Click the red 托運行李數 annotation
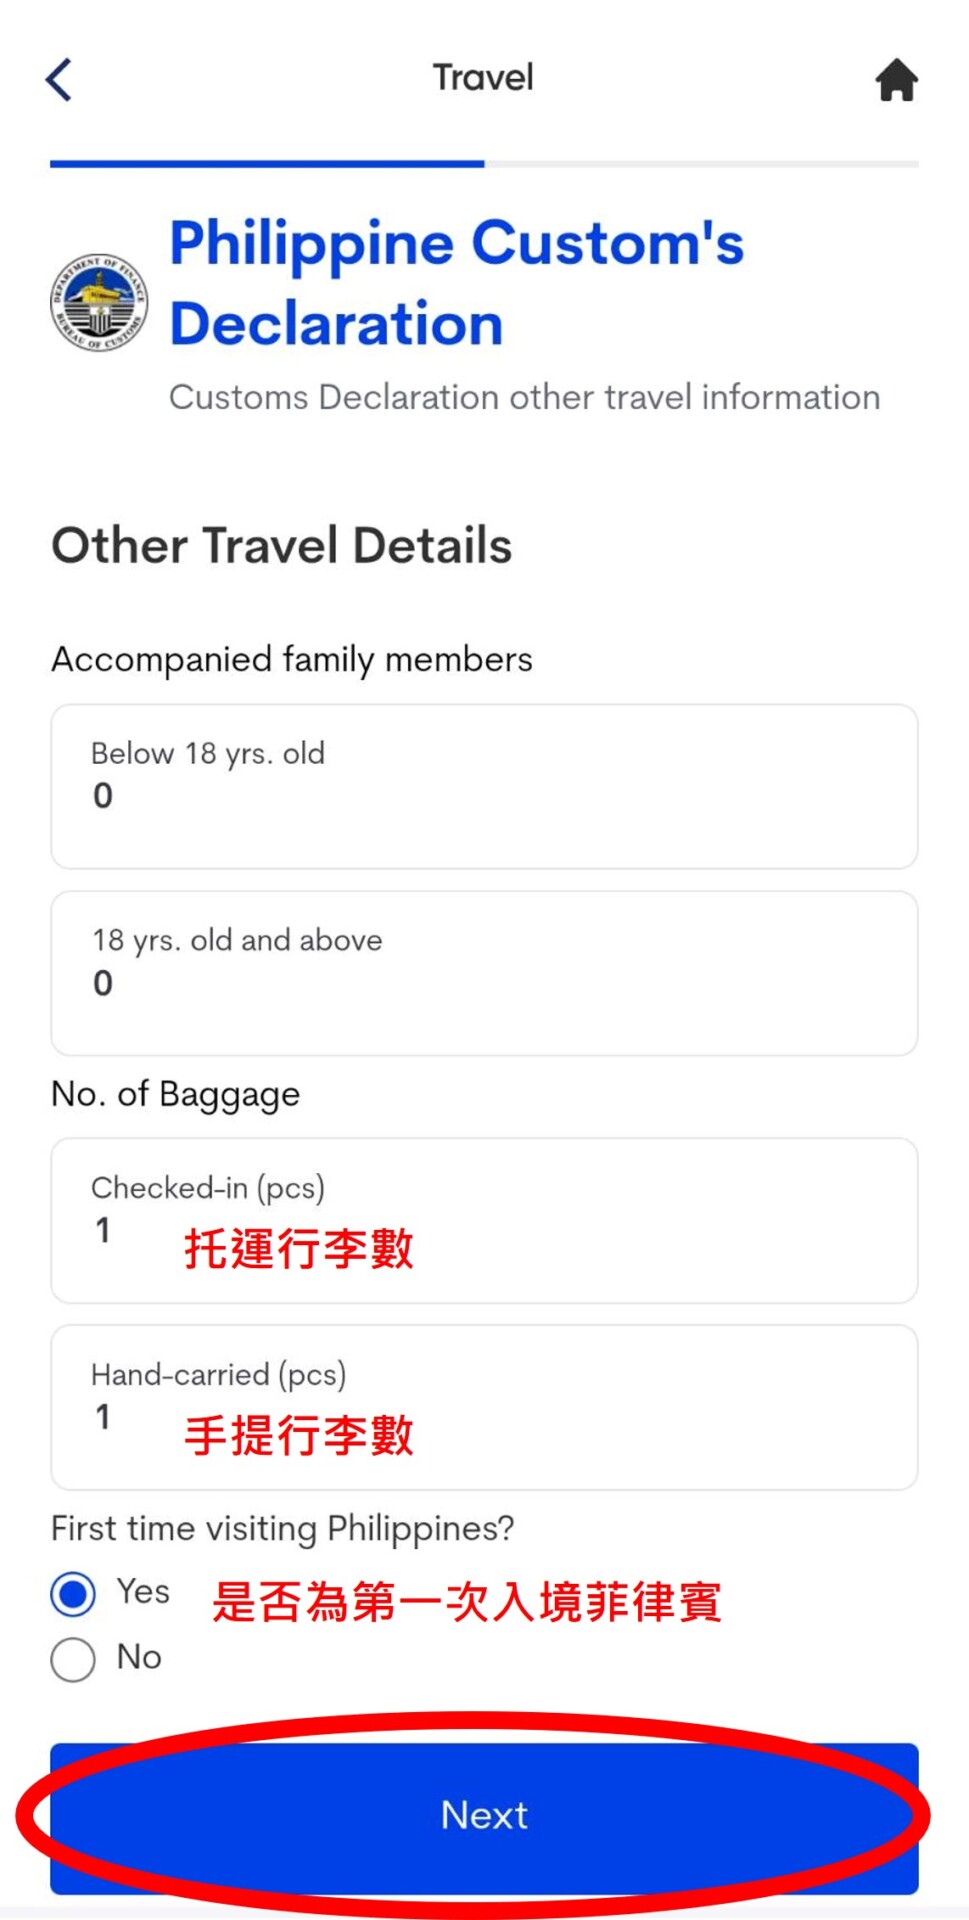The width and height of the screenshot is (969, 1920). click(298, 1249)
